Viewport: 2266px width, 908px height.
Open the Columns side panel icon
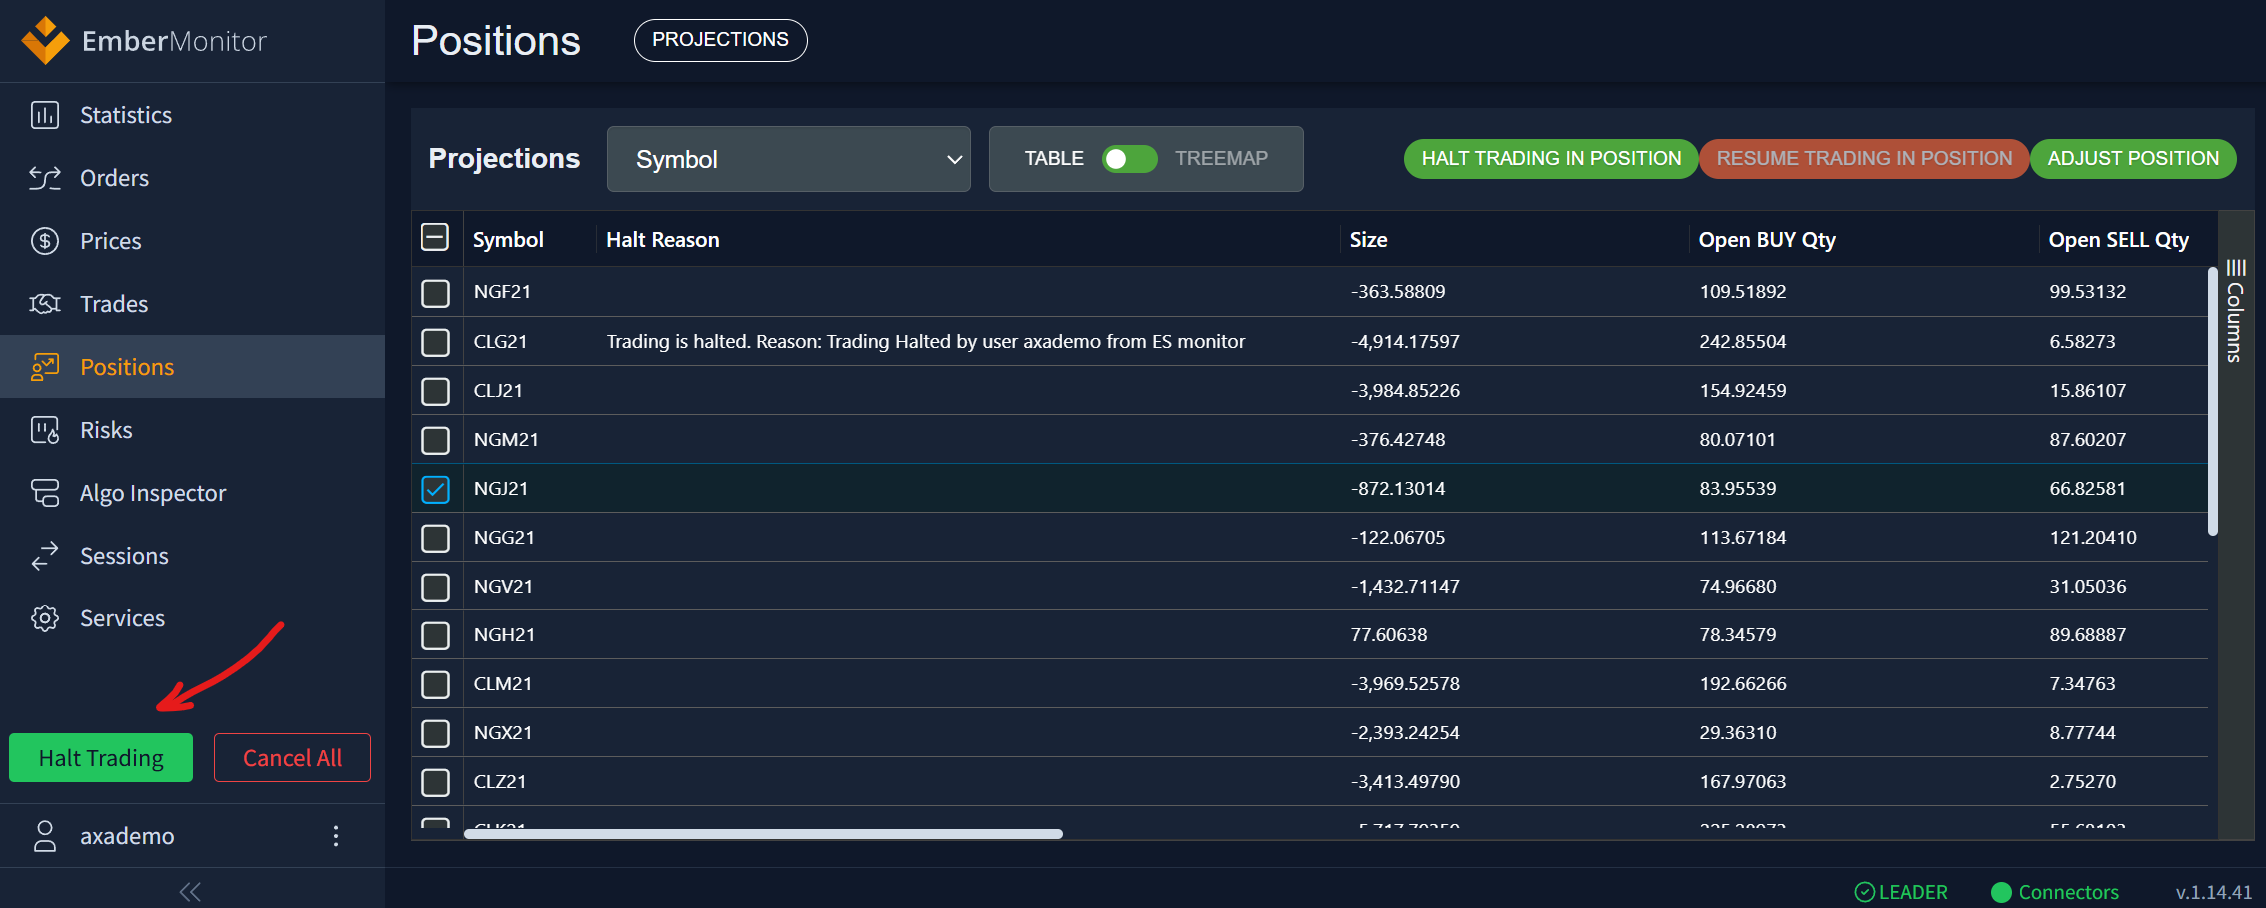[2236, 267]
